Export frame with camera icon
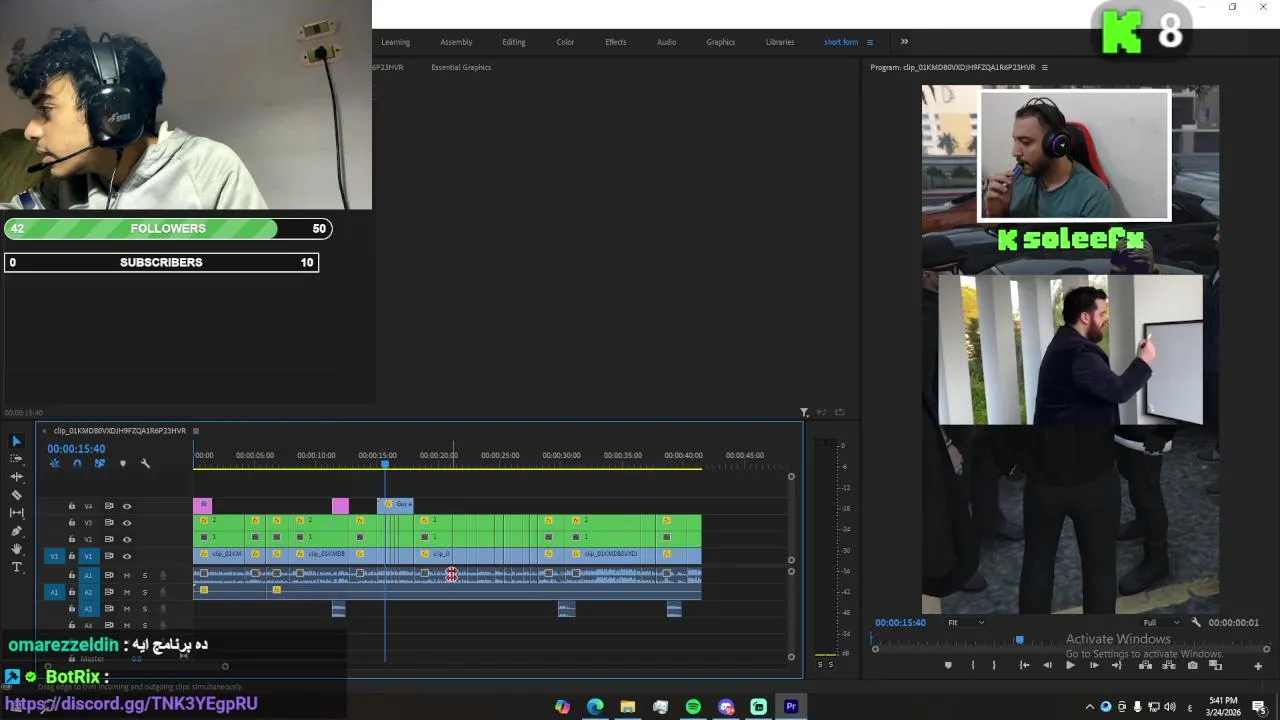This screenshot has width=1280, height=720. coord(1192,665)
